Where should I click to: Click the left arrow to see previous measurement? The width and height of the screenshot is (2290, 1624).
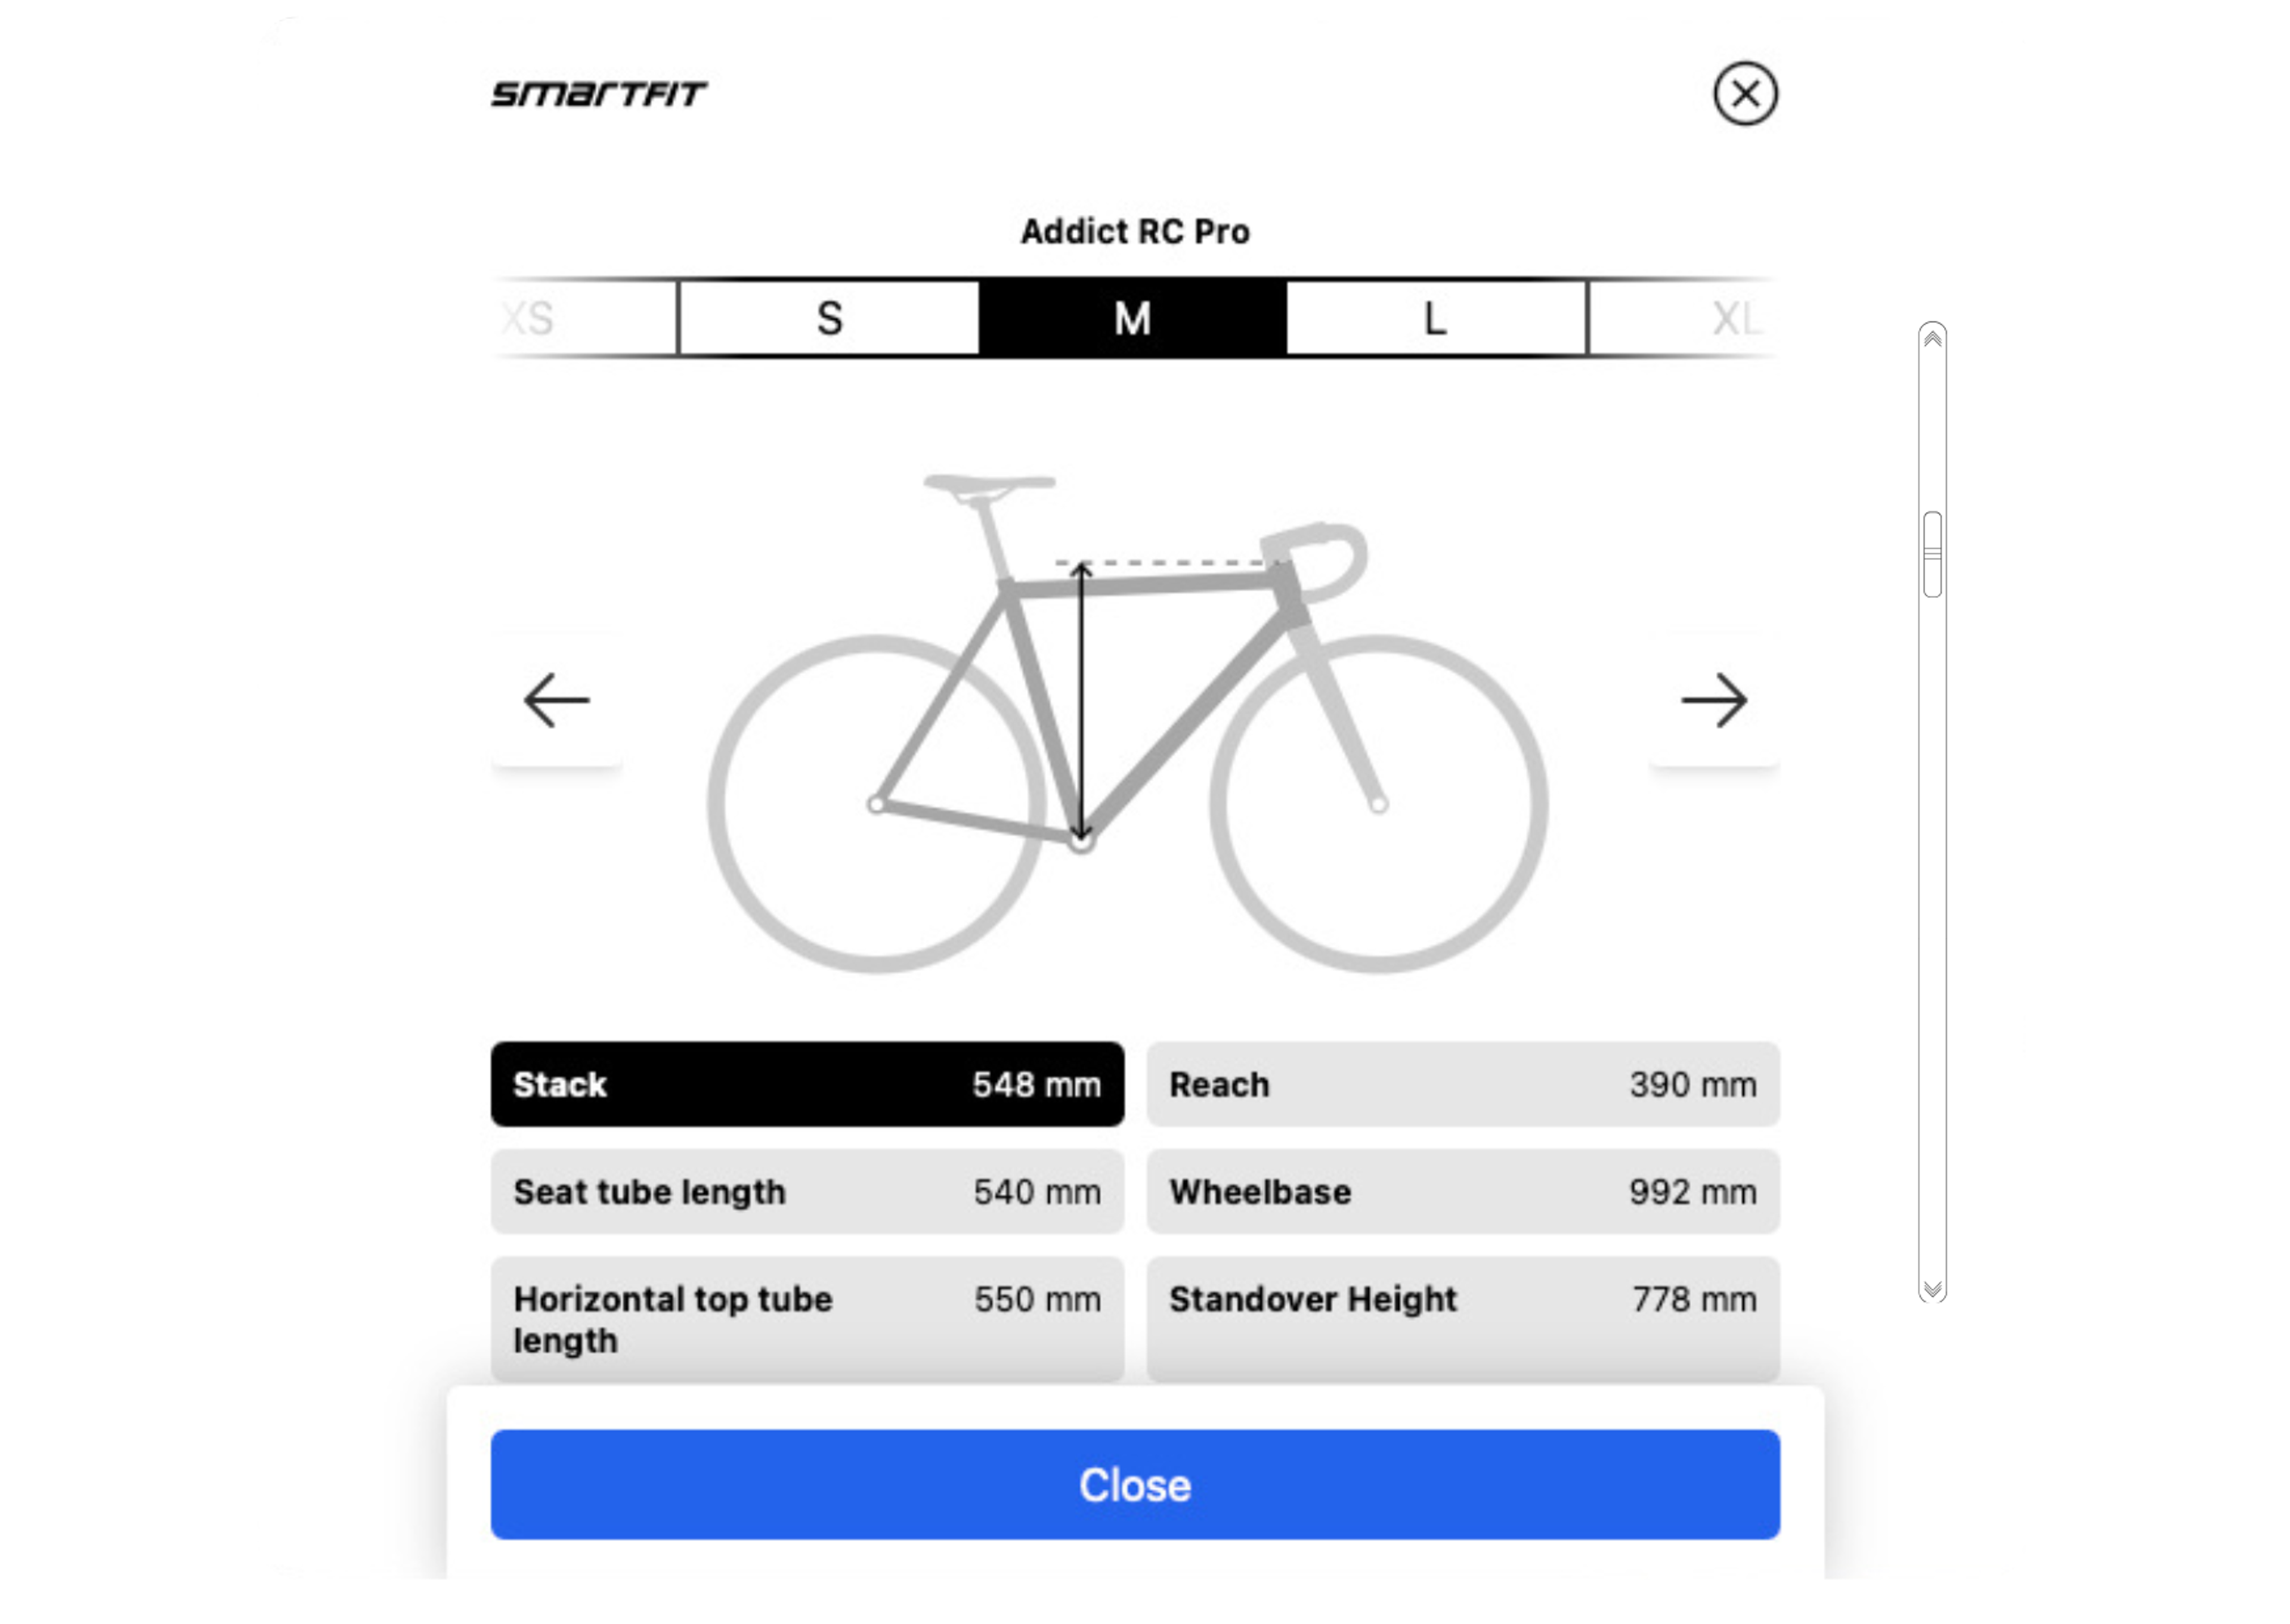tap(557, 700)
